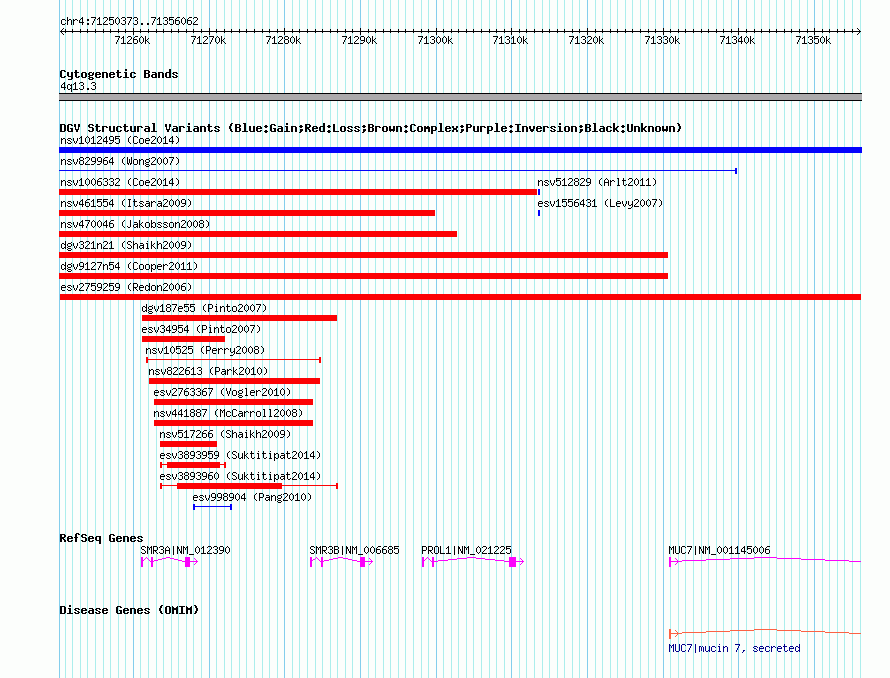This screenshot has width=890, height=678.
Task: Click the 71260k ruler tick label
Action: (x=132, y=40)
